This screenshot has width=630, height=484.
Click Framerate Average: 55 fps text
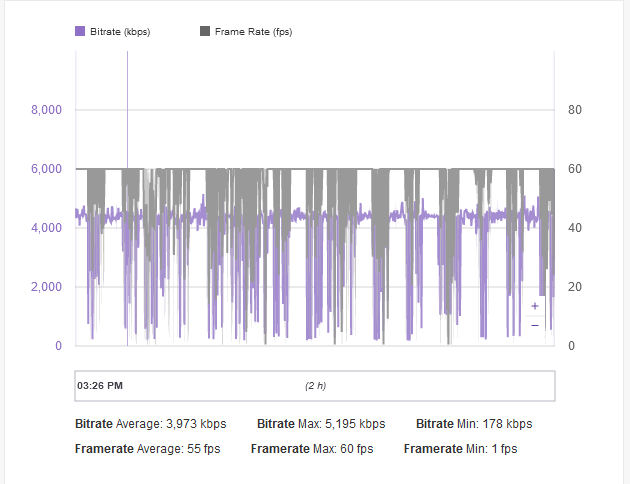[147, 449]
